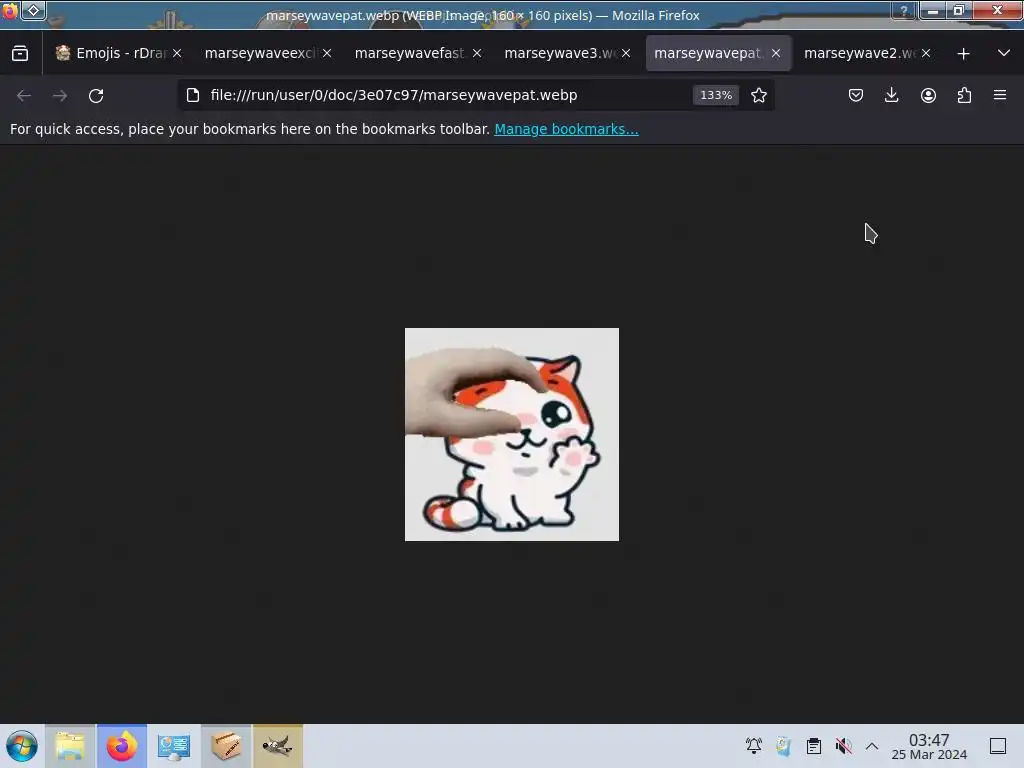1024x768 pixels.
Task: Click the show desktop button
Action: (x=998, y=746)
